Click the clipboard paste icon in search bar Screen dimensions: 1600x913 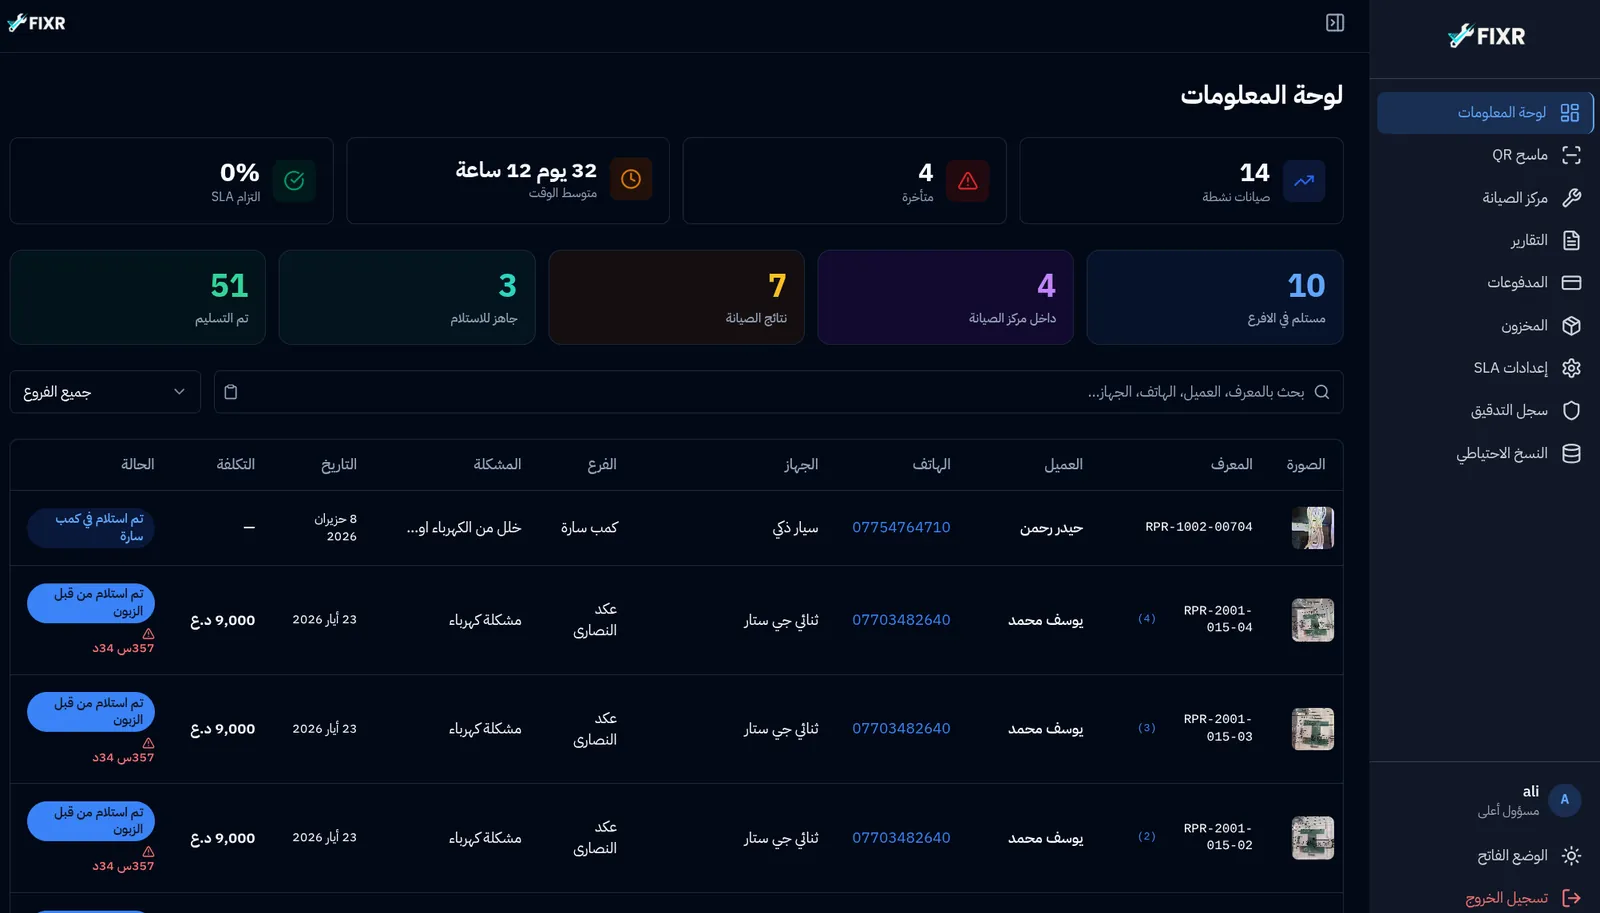click(x=231, y=392)
